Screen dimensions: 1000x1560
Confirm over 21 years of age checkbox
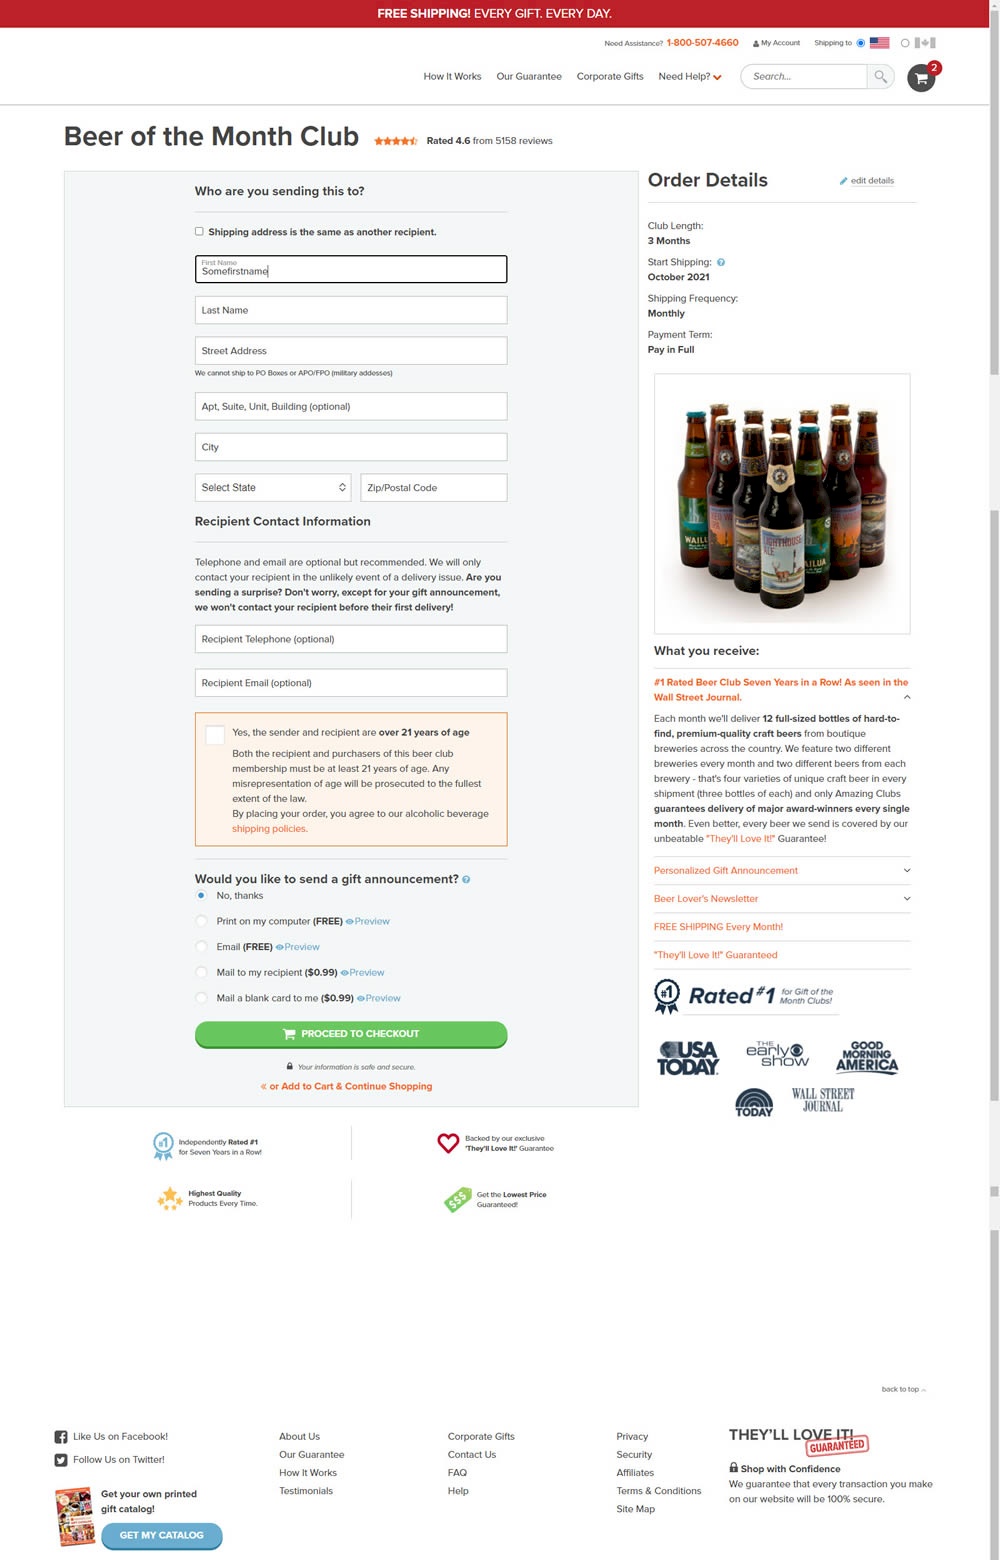(215, 735)
